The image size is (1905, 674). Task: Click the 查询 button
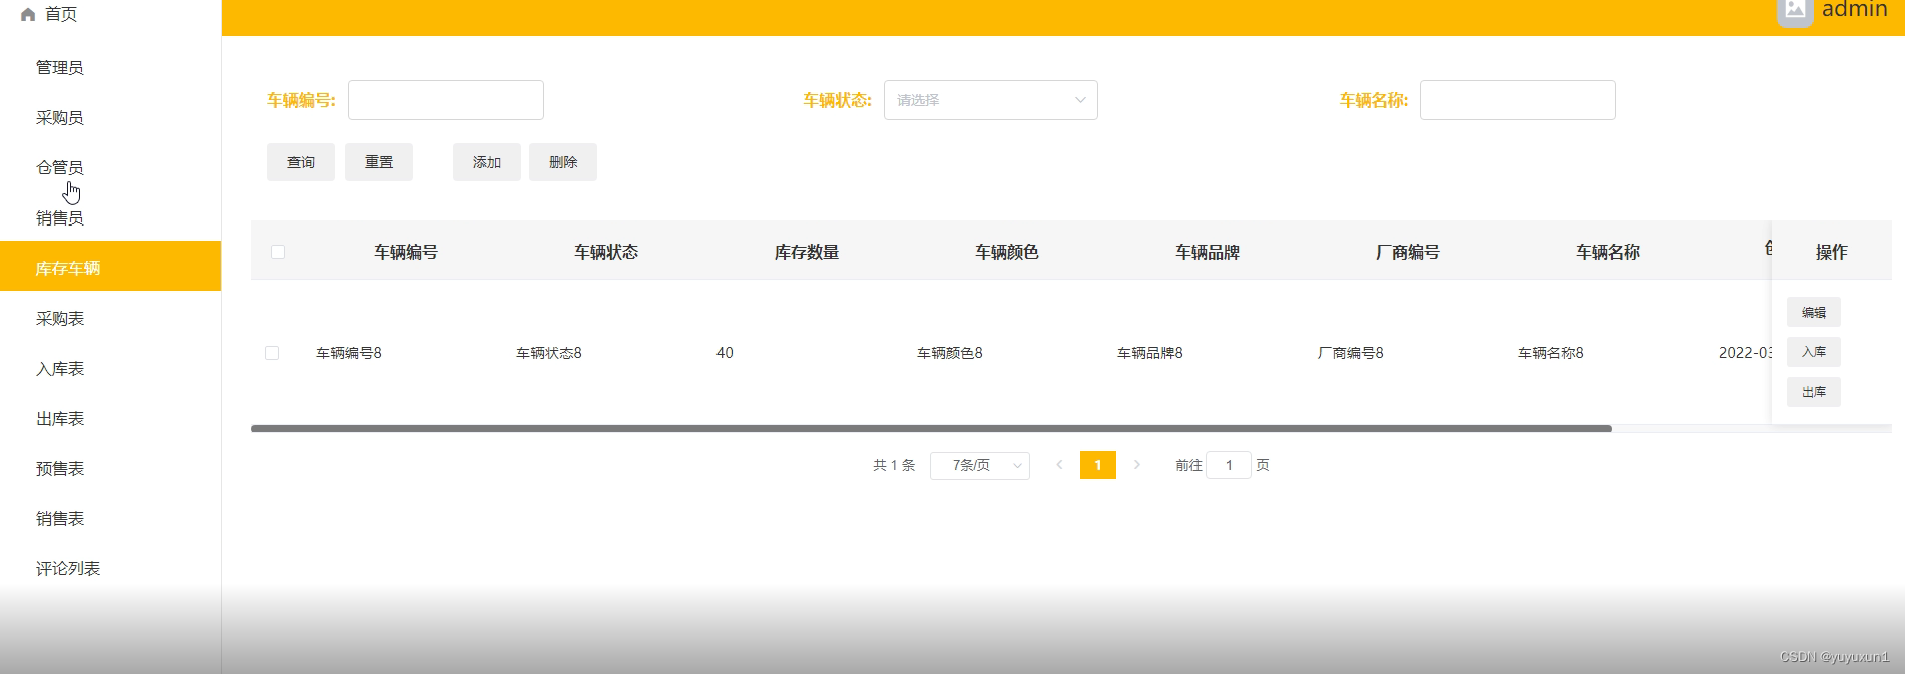(301, 162)
